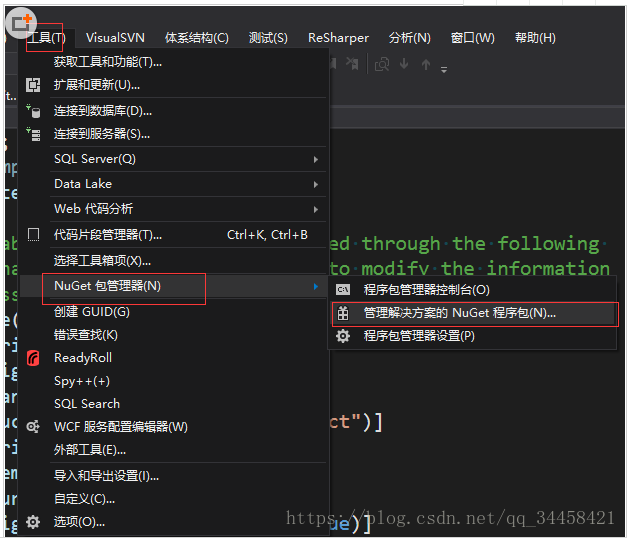Select the SQL Server(Q) entry

pos(95,159)
